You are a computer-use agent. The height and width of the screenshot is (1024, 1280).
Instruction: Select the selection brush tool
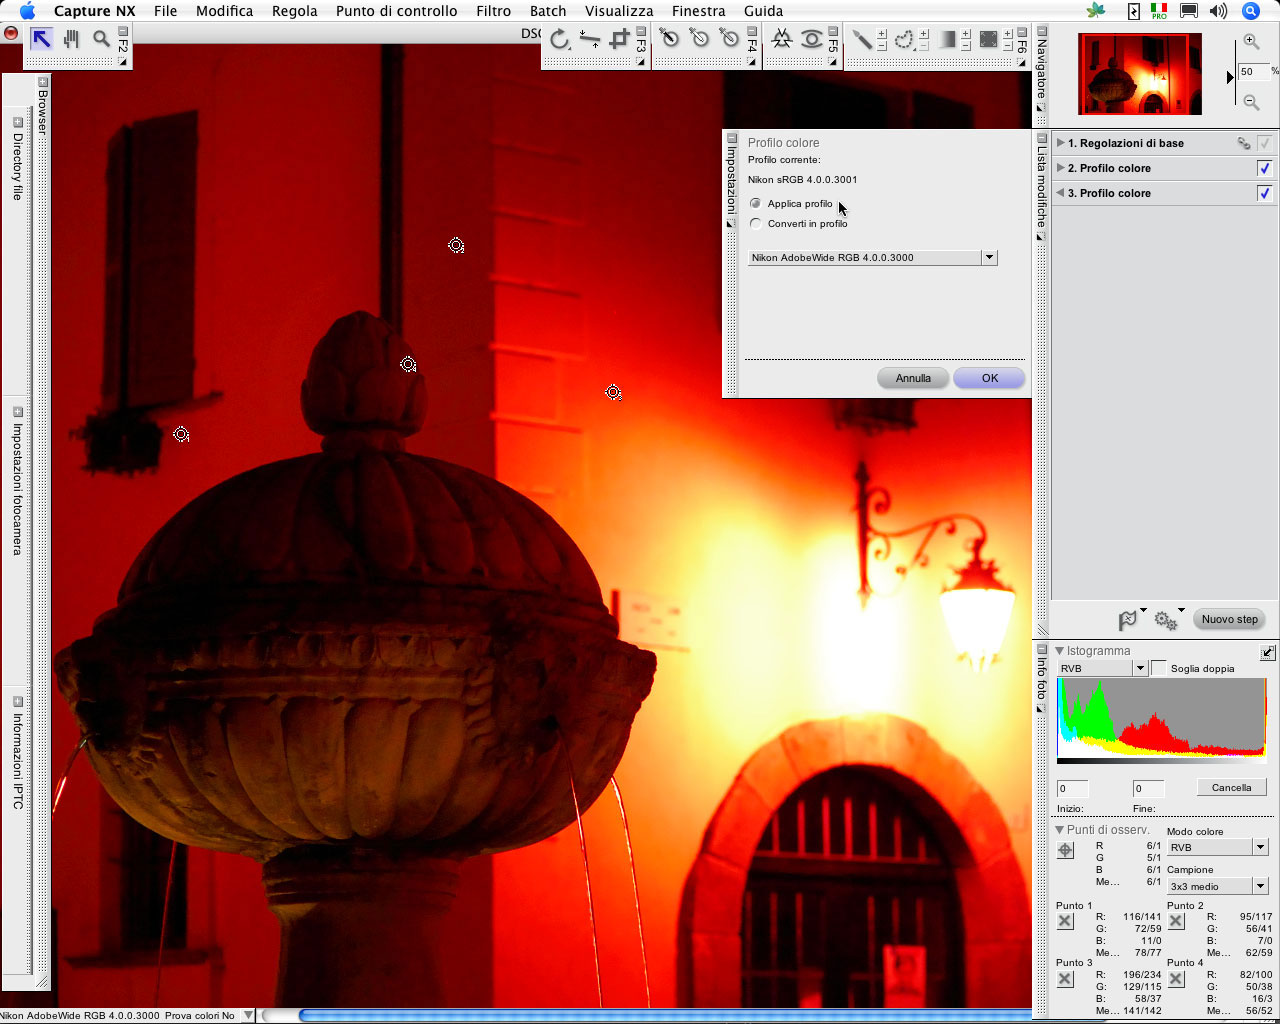[x=861, y=39]
